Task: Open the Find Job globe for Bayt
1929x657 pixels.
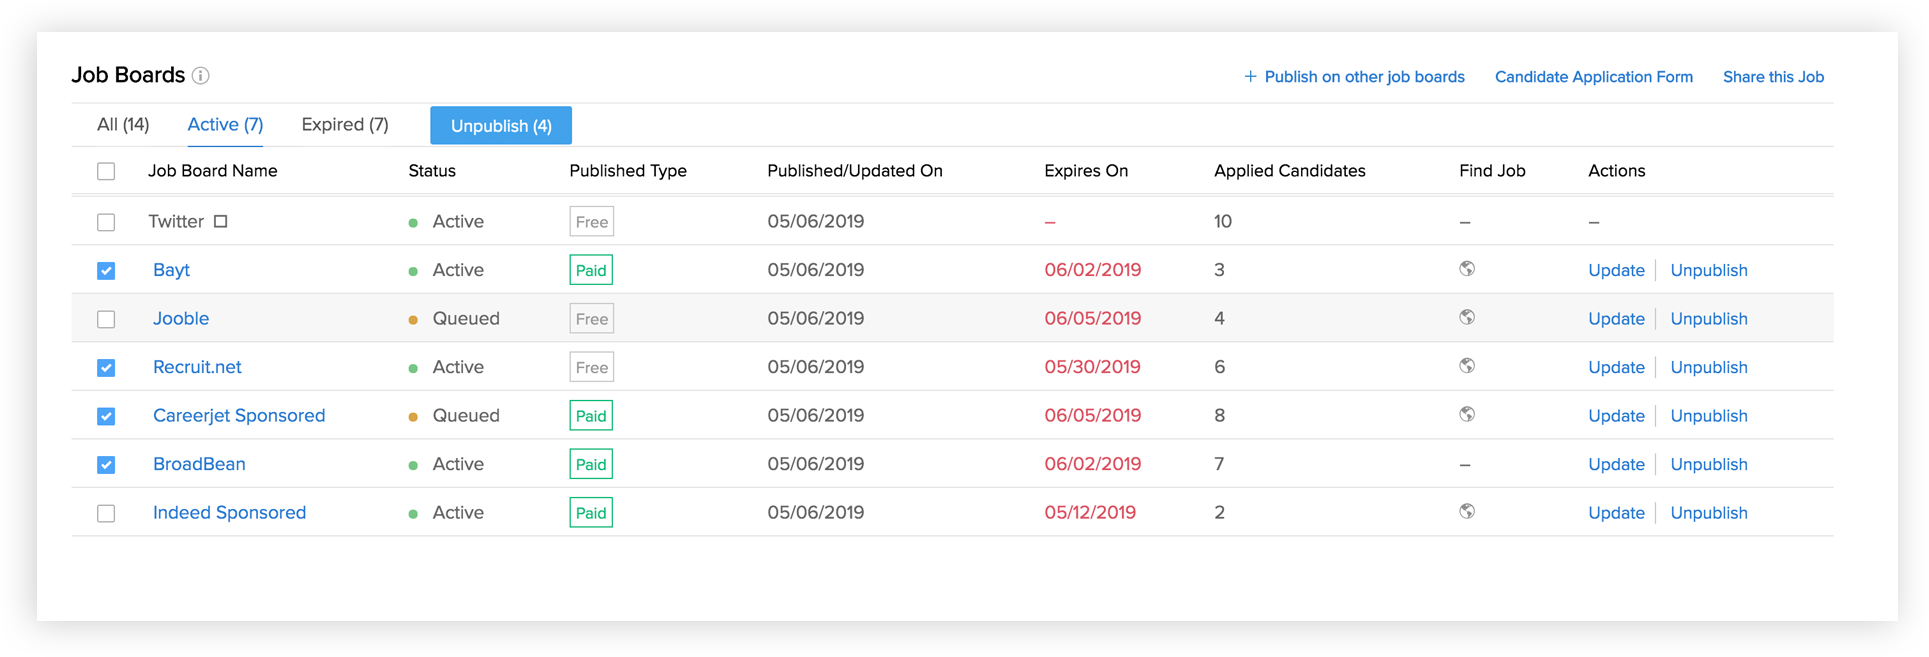Action: (x=1467, y=269)
